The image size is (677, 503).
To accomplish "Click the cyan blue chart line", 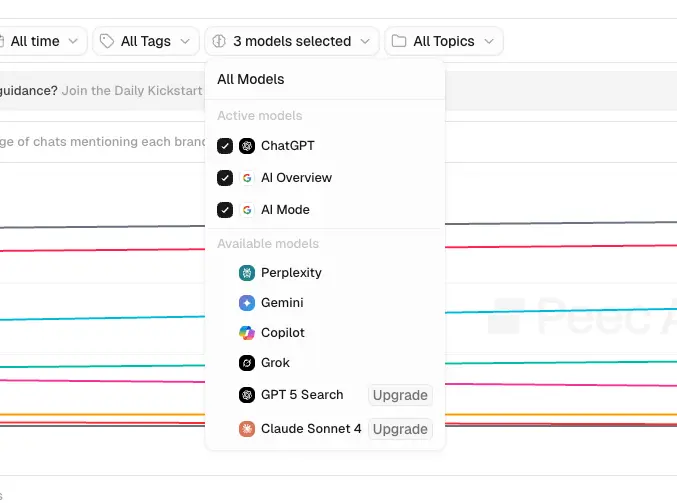I will tap(102, 318).
